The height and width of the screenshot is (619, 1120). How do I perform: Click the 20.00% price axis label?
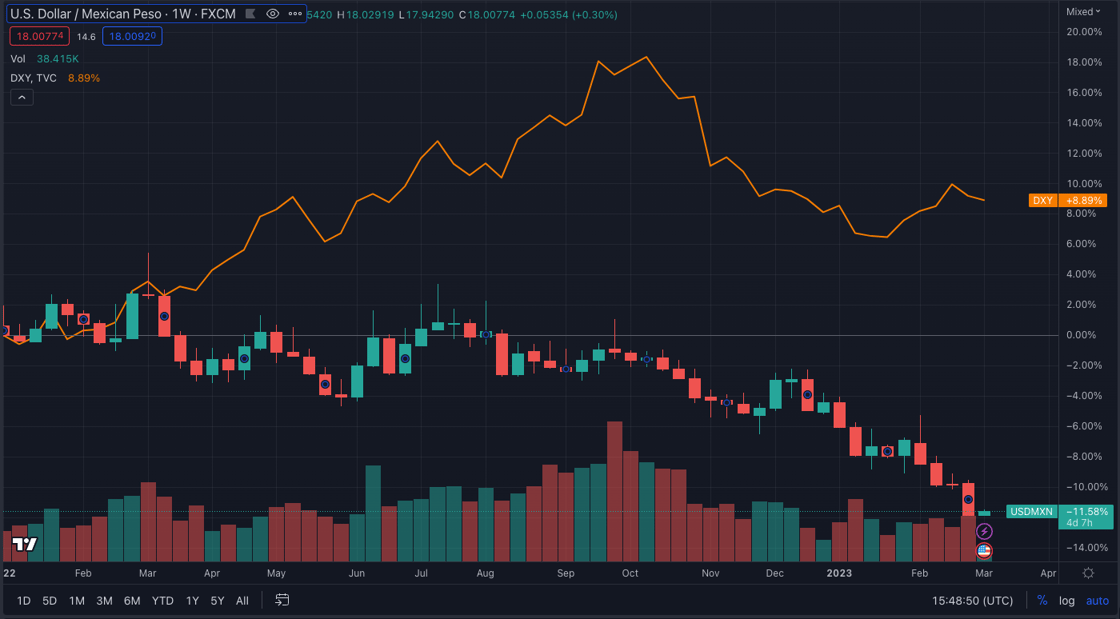(x=1084, y=32)
